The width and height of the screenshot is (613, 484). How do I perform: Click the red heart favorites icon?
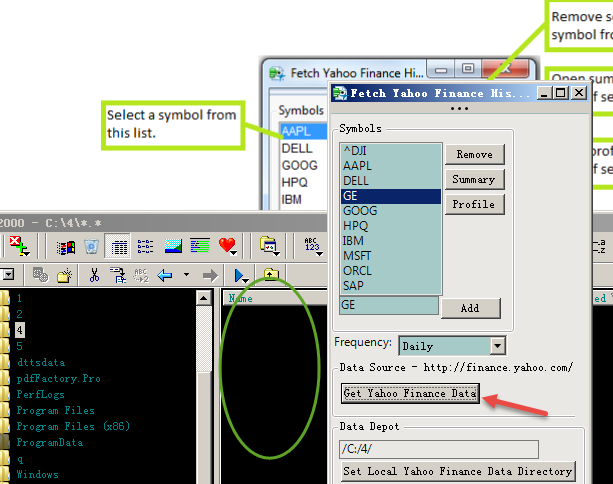click(x=227, y=245)
